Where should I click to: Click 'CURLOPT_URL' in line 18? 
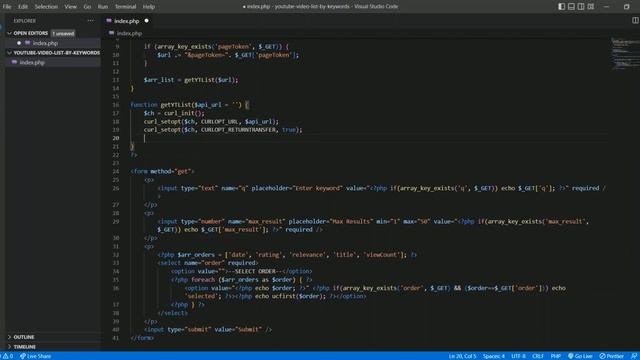tap(219, 122)
